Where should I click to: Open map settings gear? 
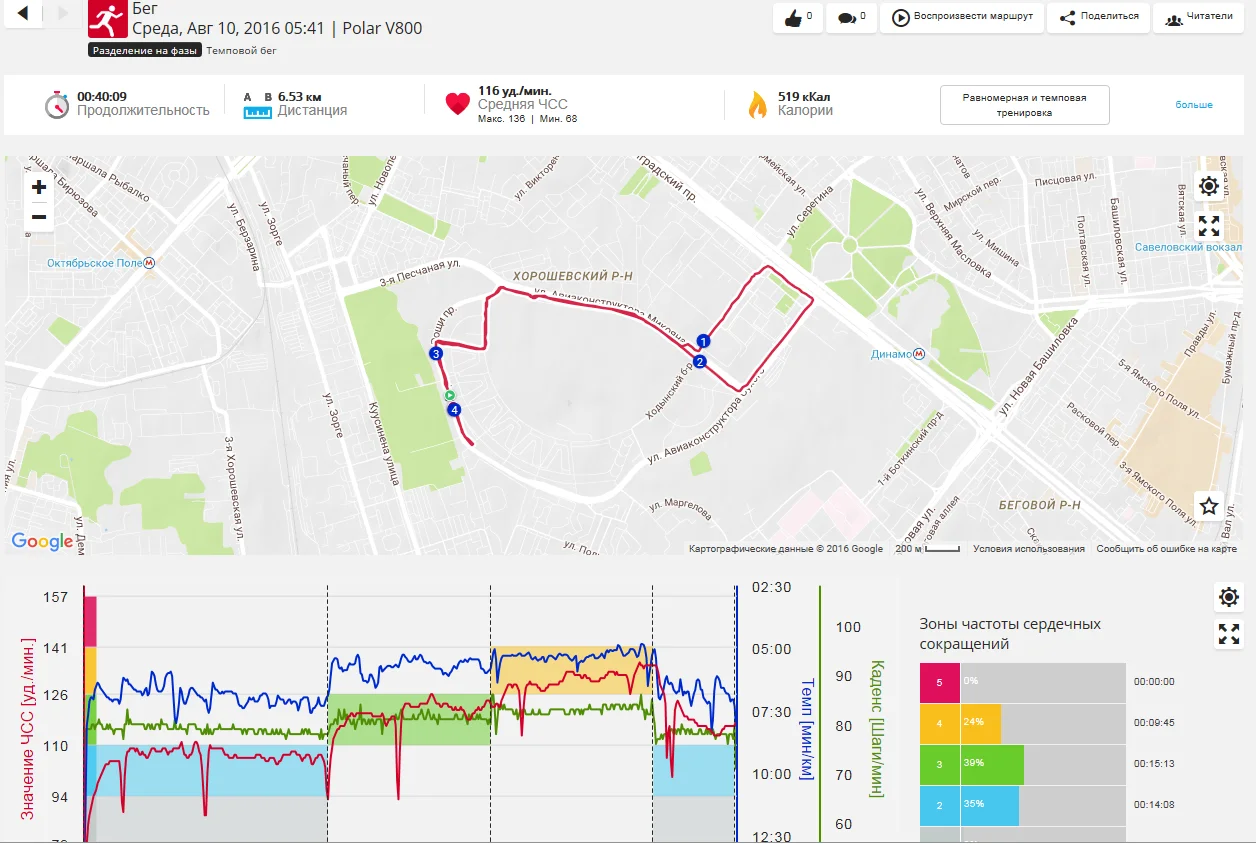click(x=1209, y=186)
